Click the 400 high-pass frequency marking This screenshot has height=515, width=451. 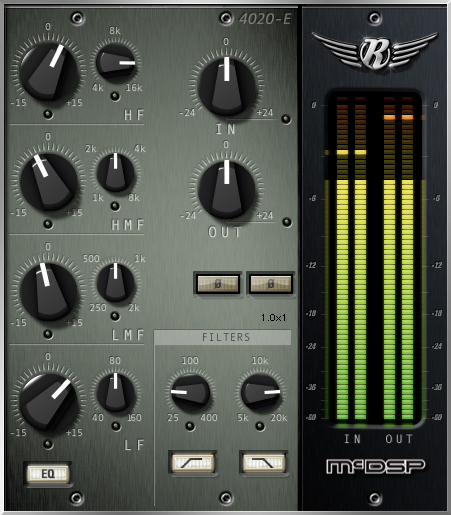[209, 417]
